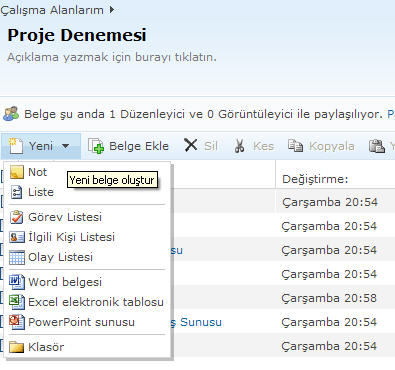The image size is (395, 370).
Task: Click the paste clipboard icon after Kopyala
Action: click(377, 146)
